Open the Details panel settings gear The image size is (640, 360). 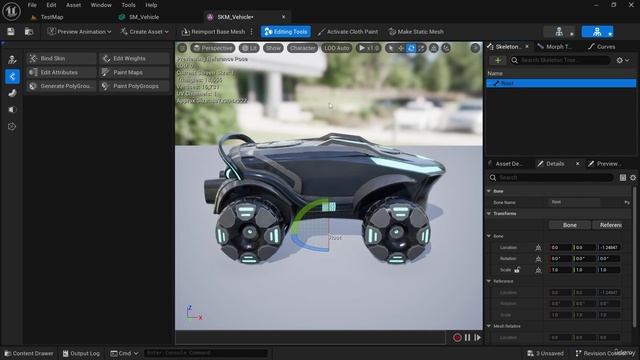click(x=633, y=178)
